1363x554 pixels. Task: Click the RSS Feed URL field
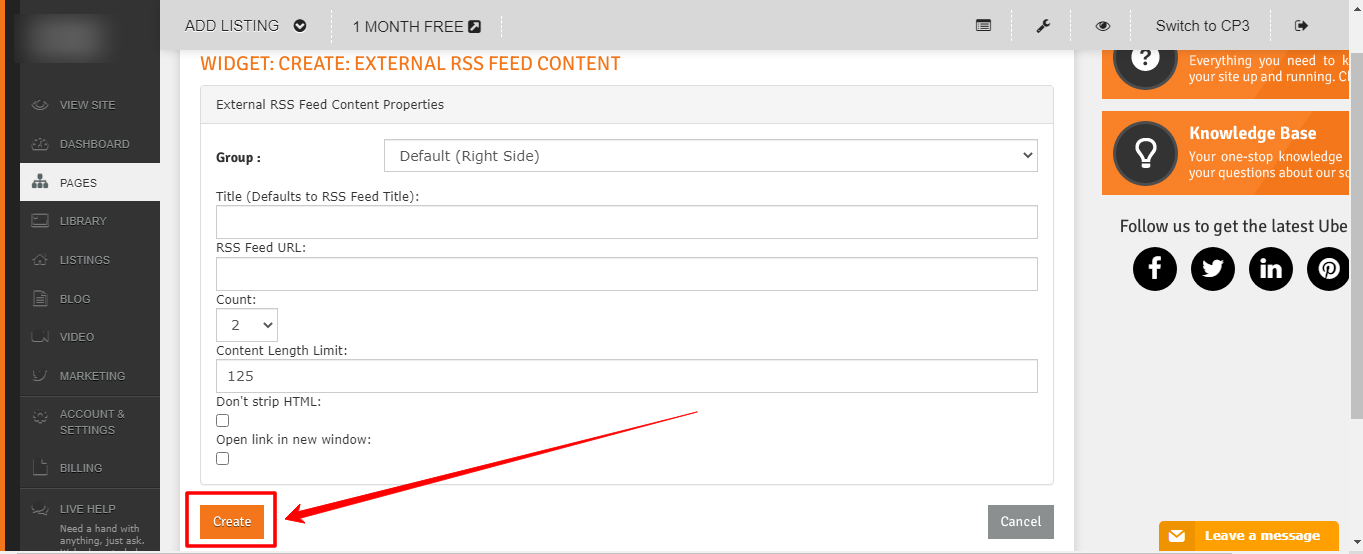(x=627, y=274)
